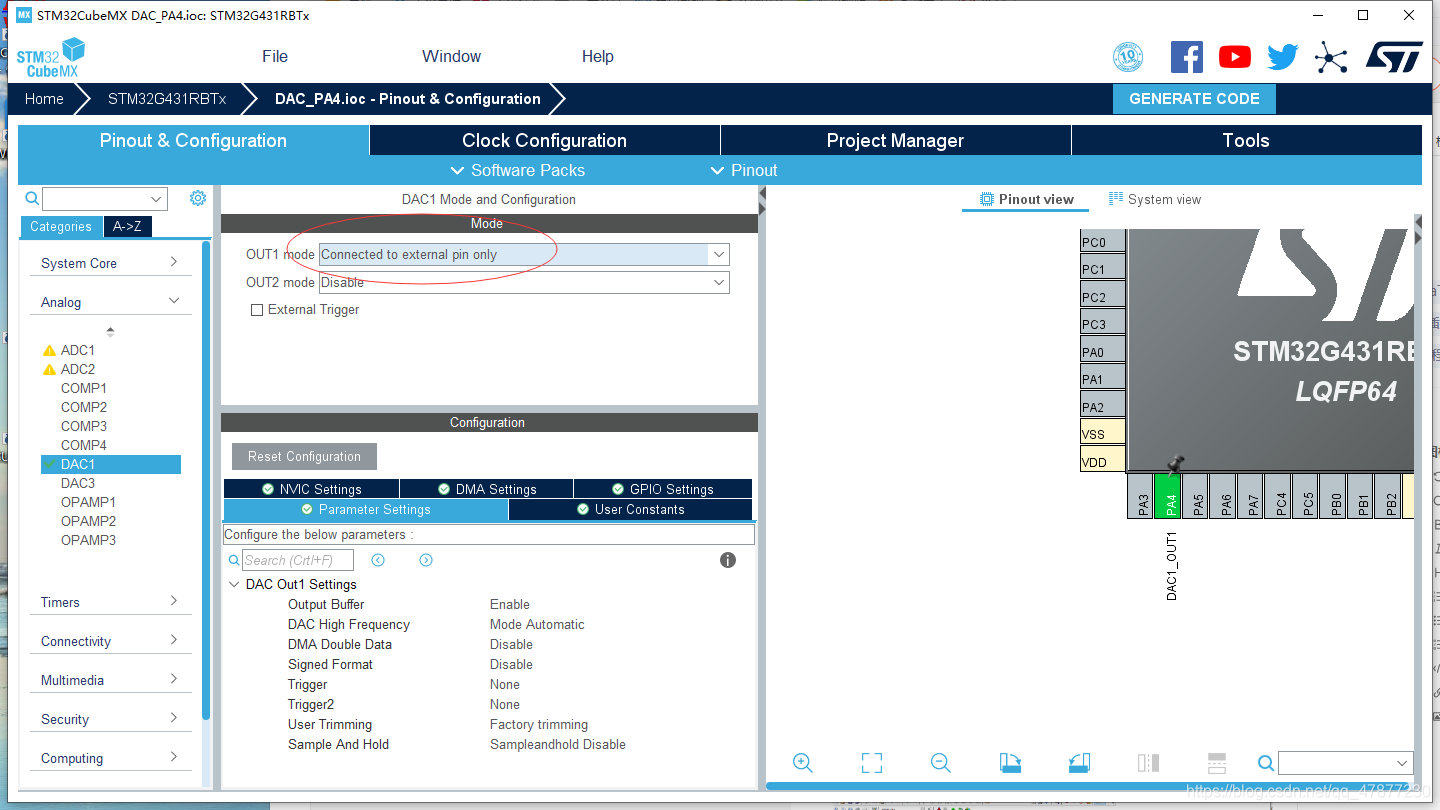
Task: Open the NVIC Settings tab
Action: pos(311,489)
